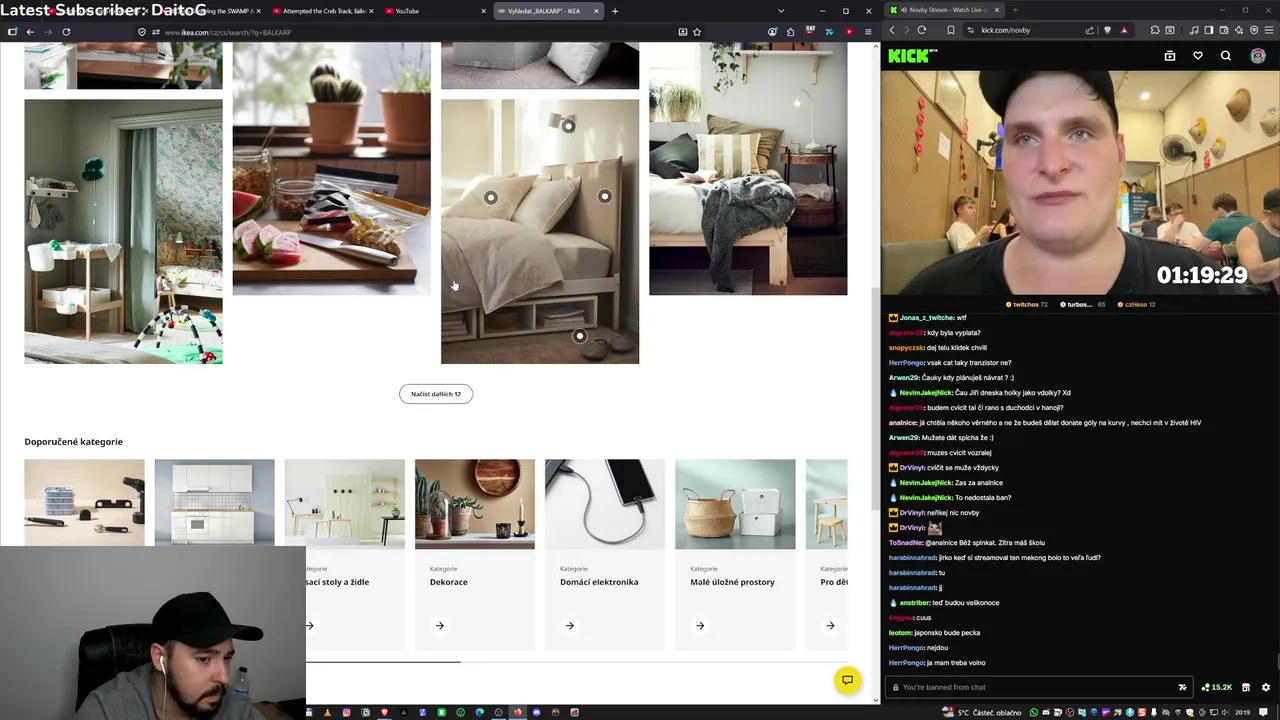This screenshot has height=720, width=1280.
Task: Open the Kick chat gift shop icon
Action: pyautogui.click(x=1246, y=687)
